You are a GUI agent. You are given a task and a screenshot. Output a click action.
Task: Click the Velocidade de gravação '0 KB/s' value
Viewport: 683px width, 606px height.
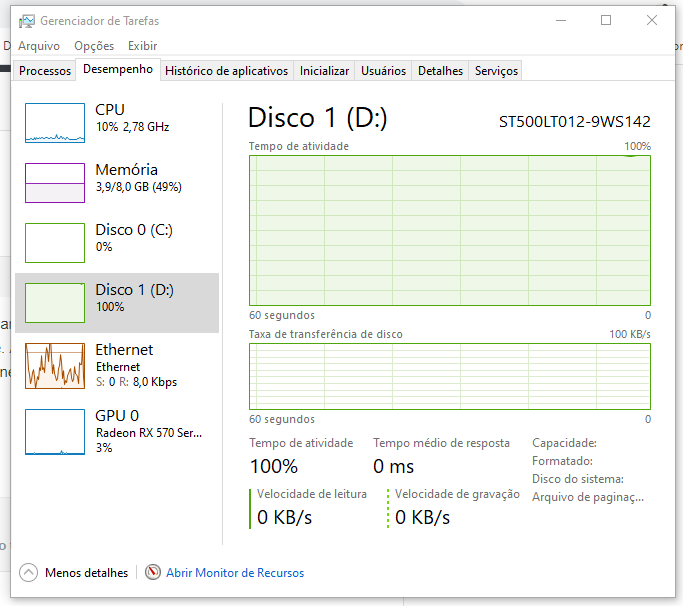423,518
